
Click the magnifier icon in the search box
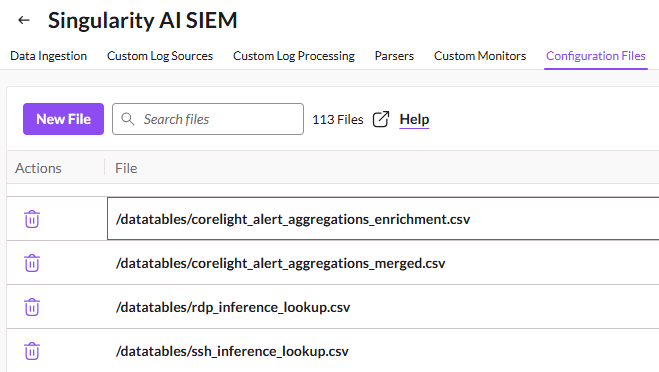(x=128, y=119)
